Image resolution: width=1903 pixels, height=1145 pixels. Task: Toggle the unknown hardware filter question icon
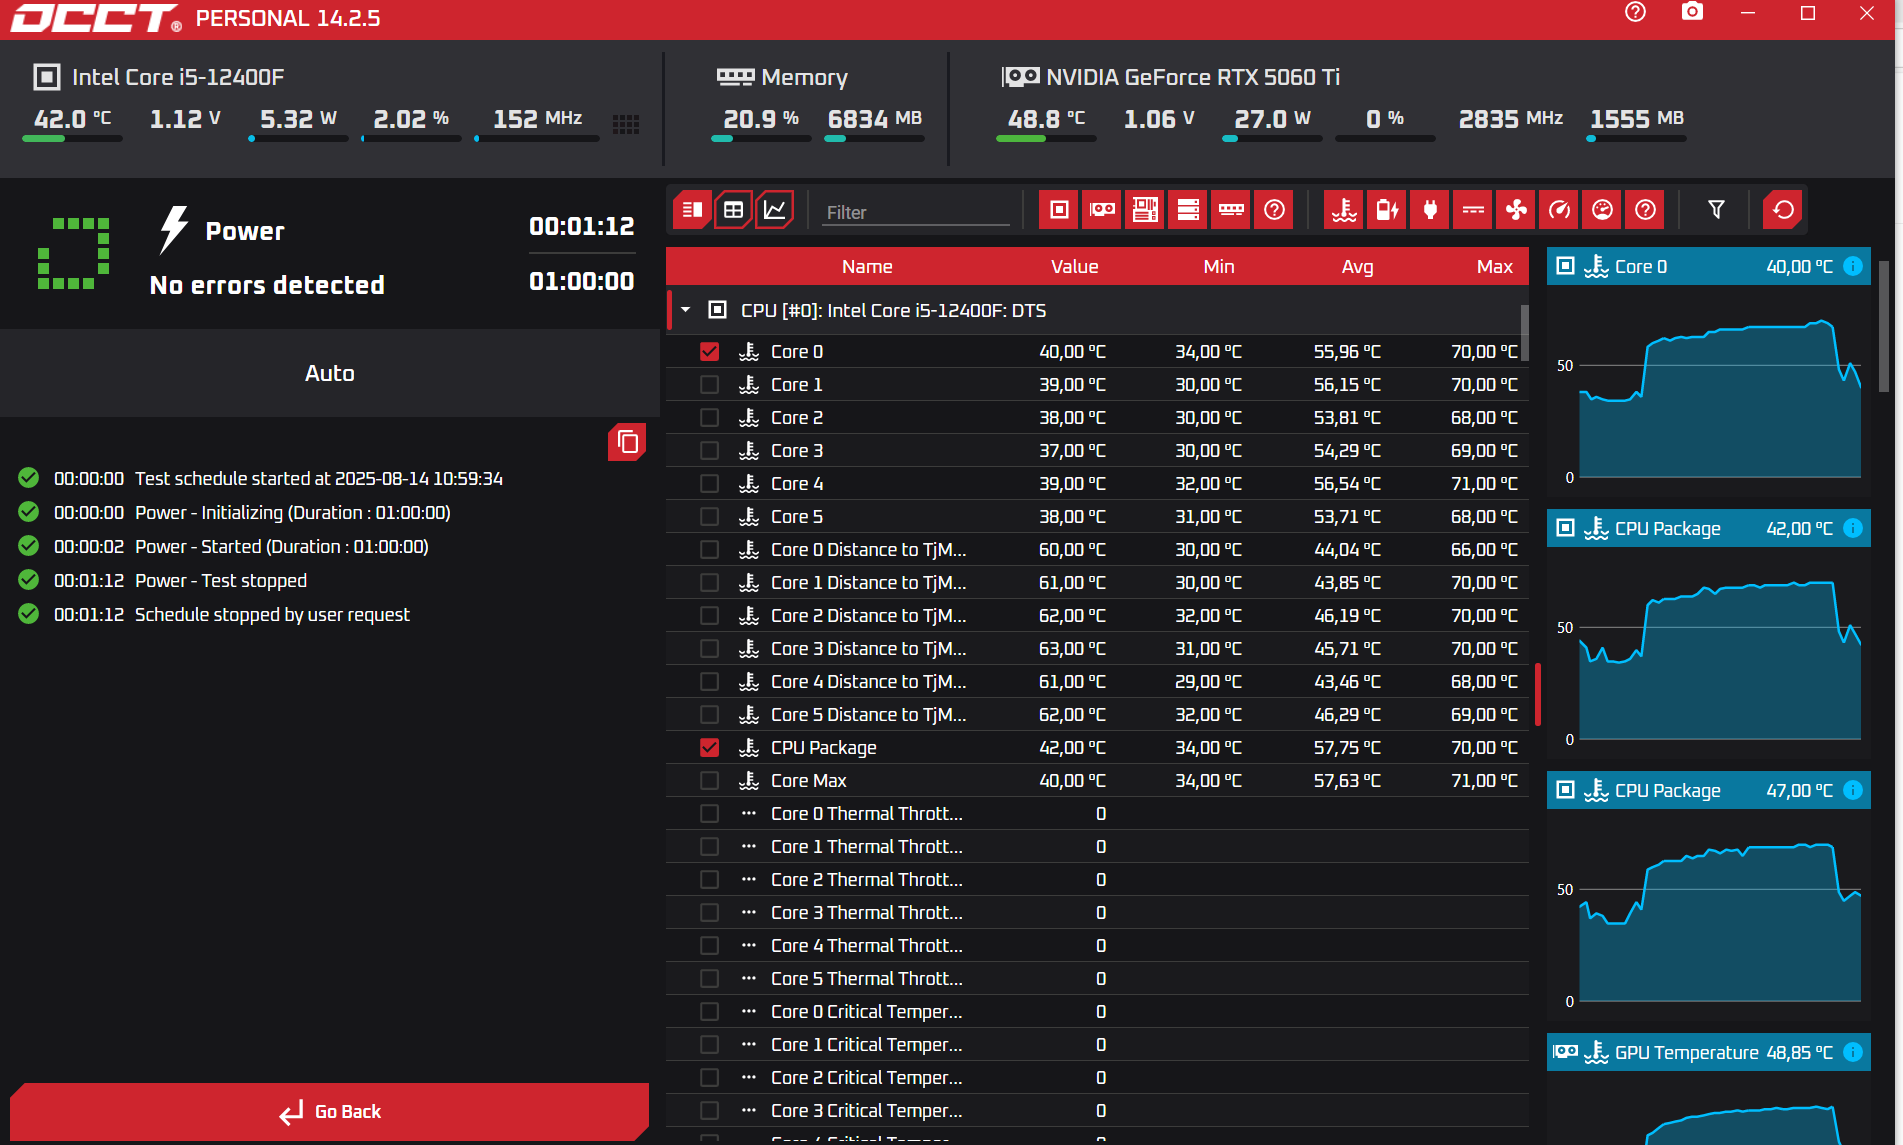pos(1274,210)
